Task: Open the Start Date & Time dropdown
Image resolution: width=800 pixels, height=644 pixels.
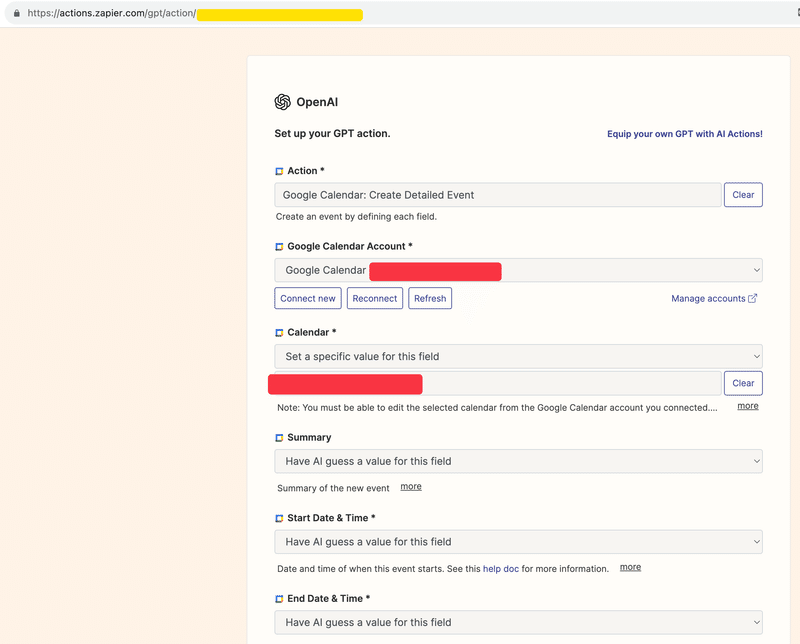Action: click(x=518, y=542)
